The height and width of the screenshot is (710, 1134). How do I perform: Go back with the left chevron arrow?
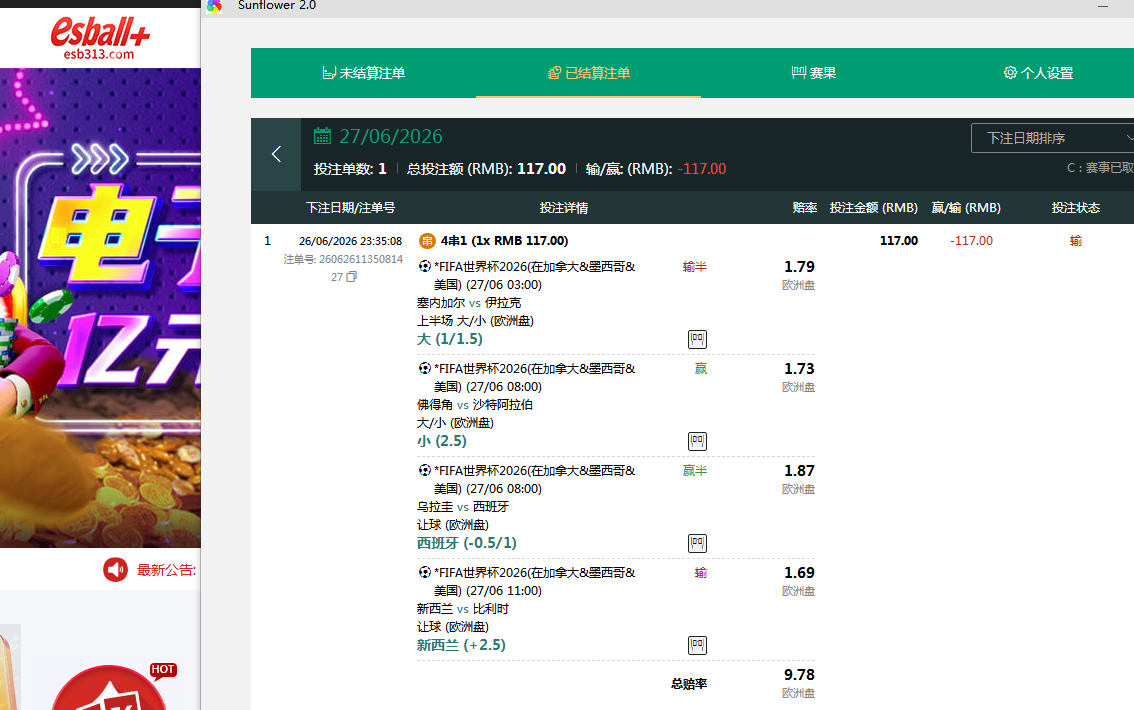(276, 154)
